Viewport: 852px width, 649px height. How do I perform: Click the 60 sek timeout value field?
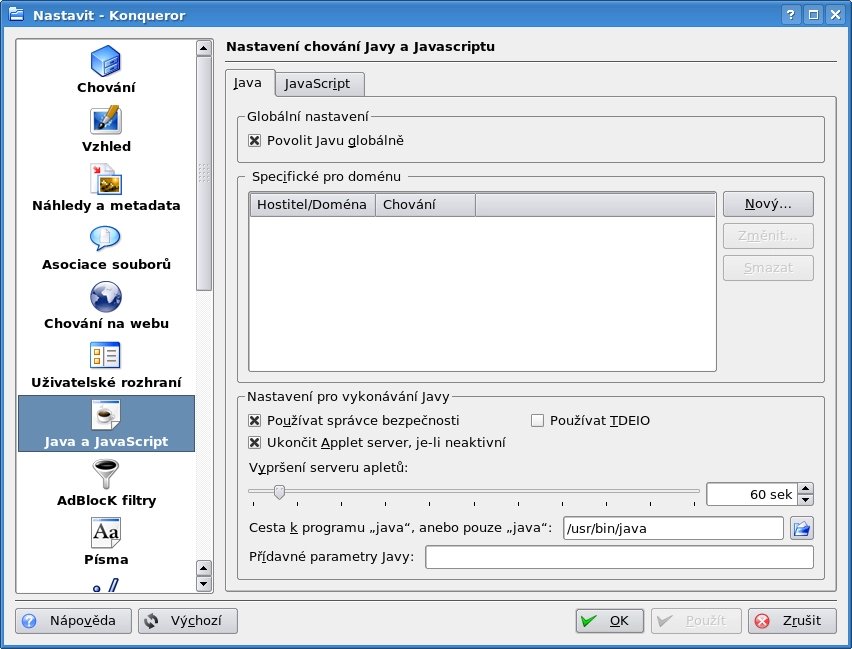[752, 495]
